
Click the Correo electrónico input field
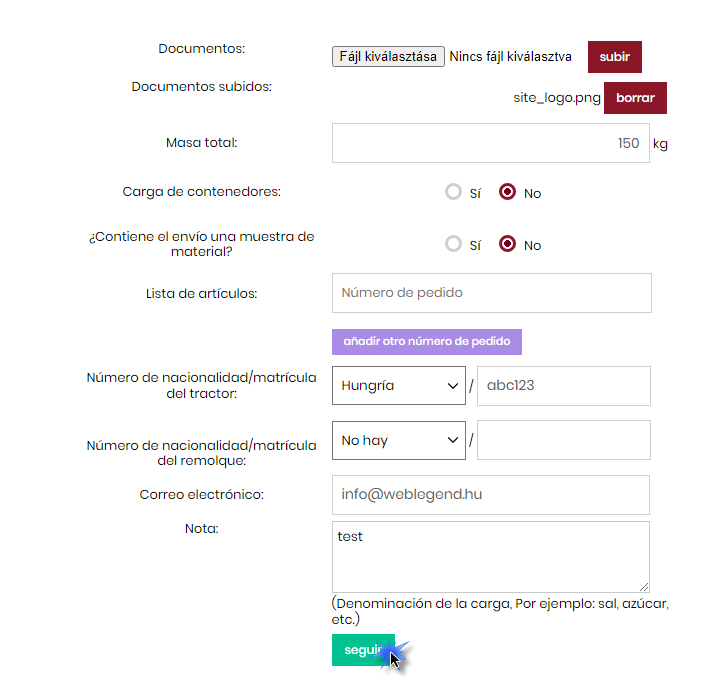490,495
